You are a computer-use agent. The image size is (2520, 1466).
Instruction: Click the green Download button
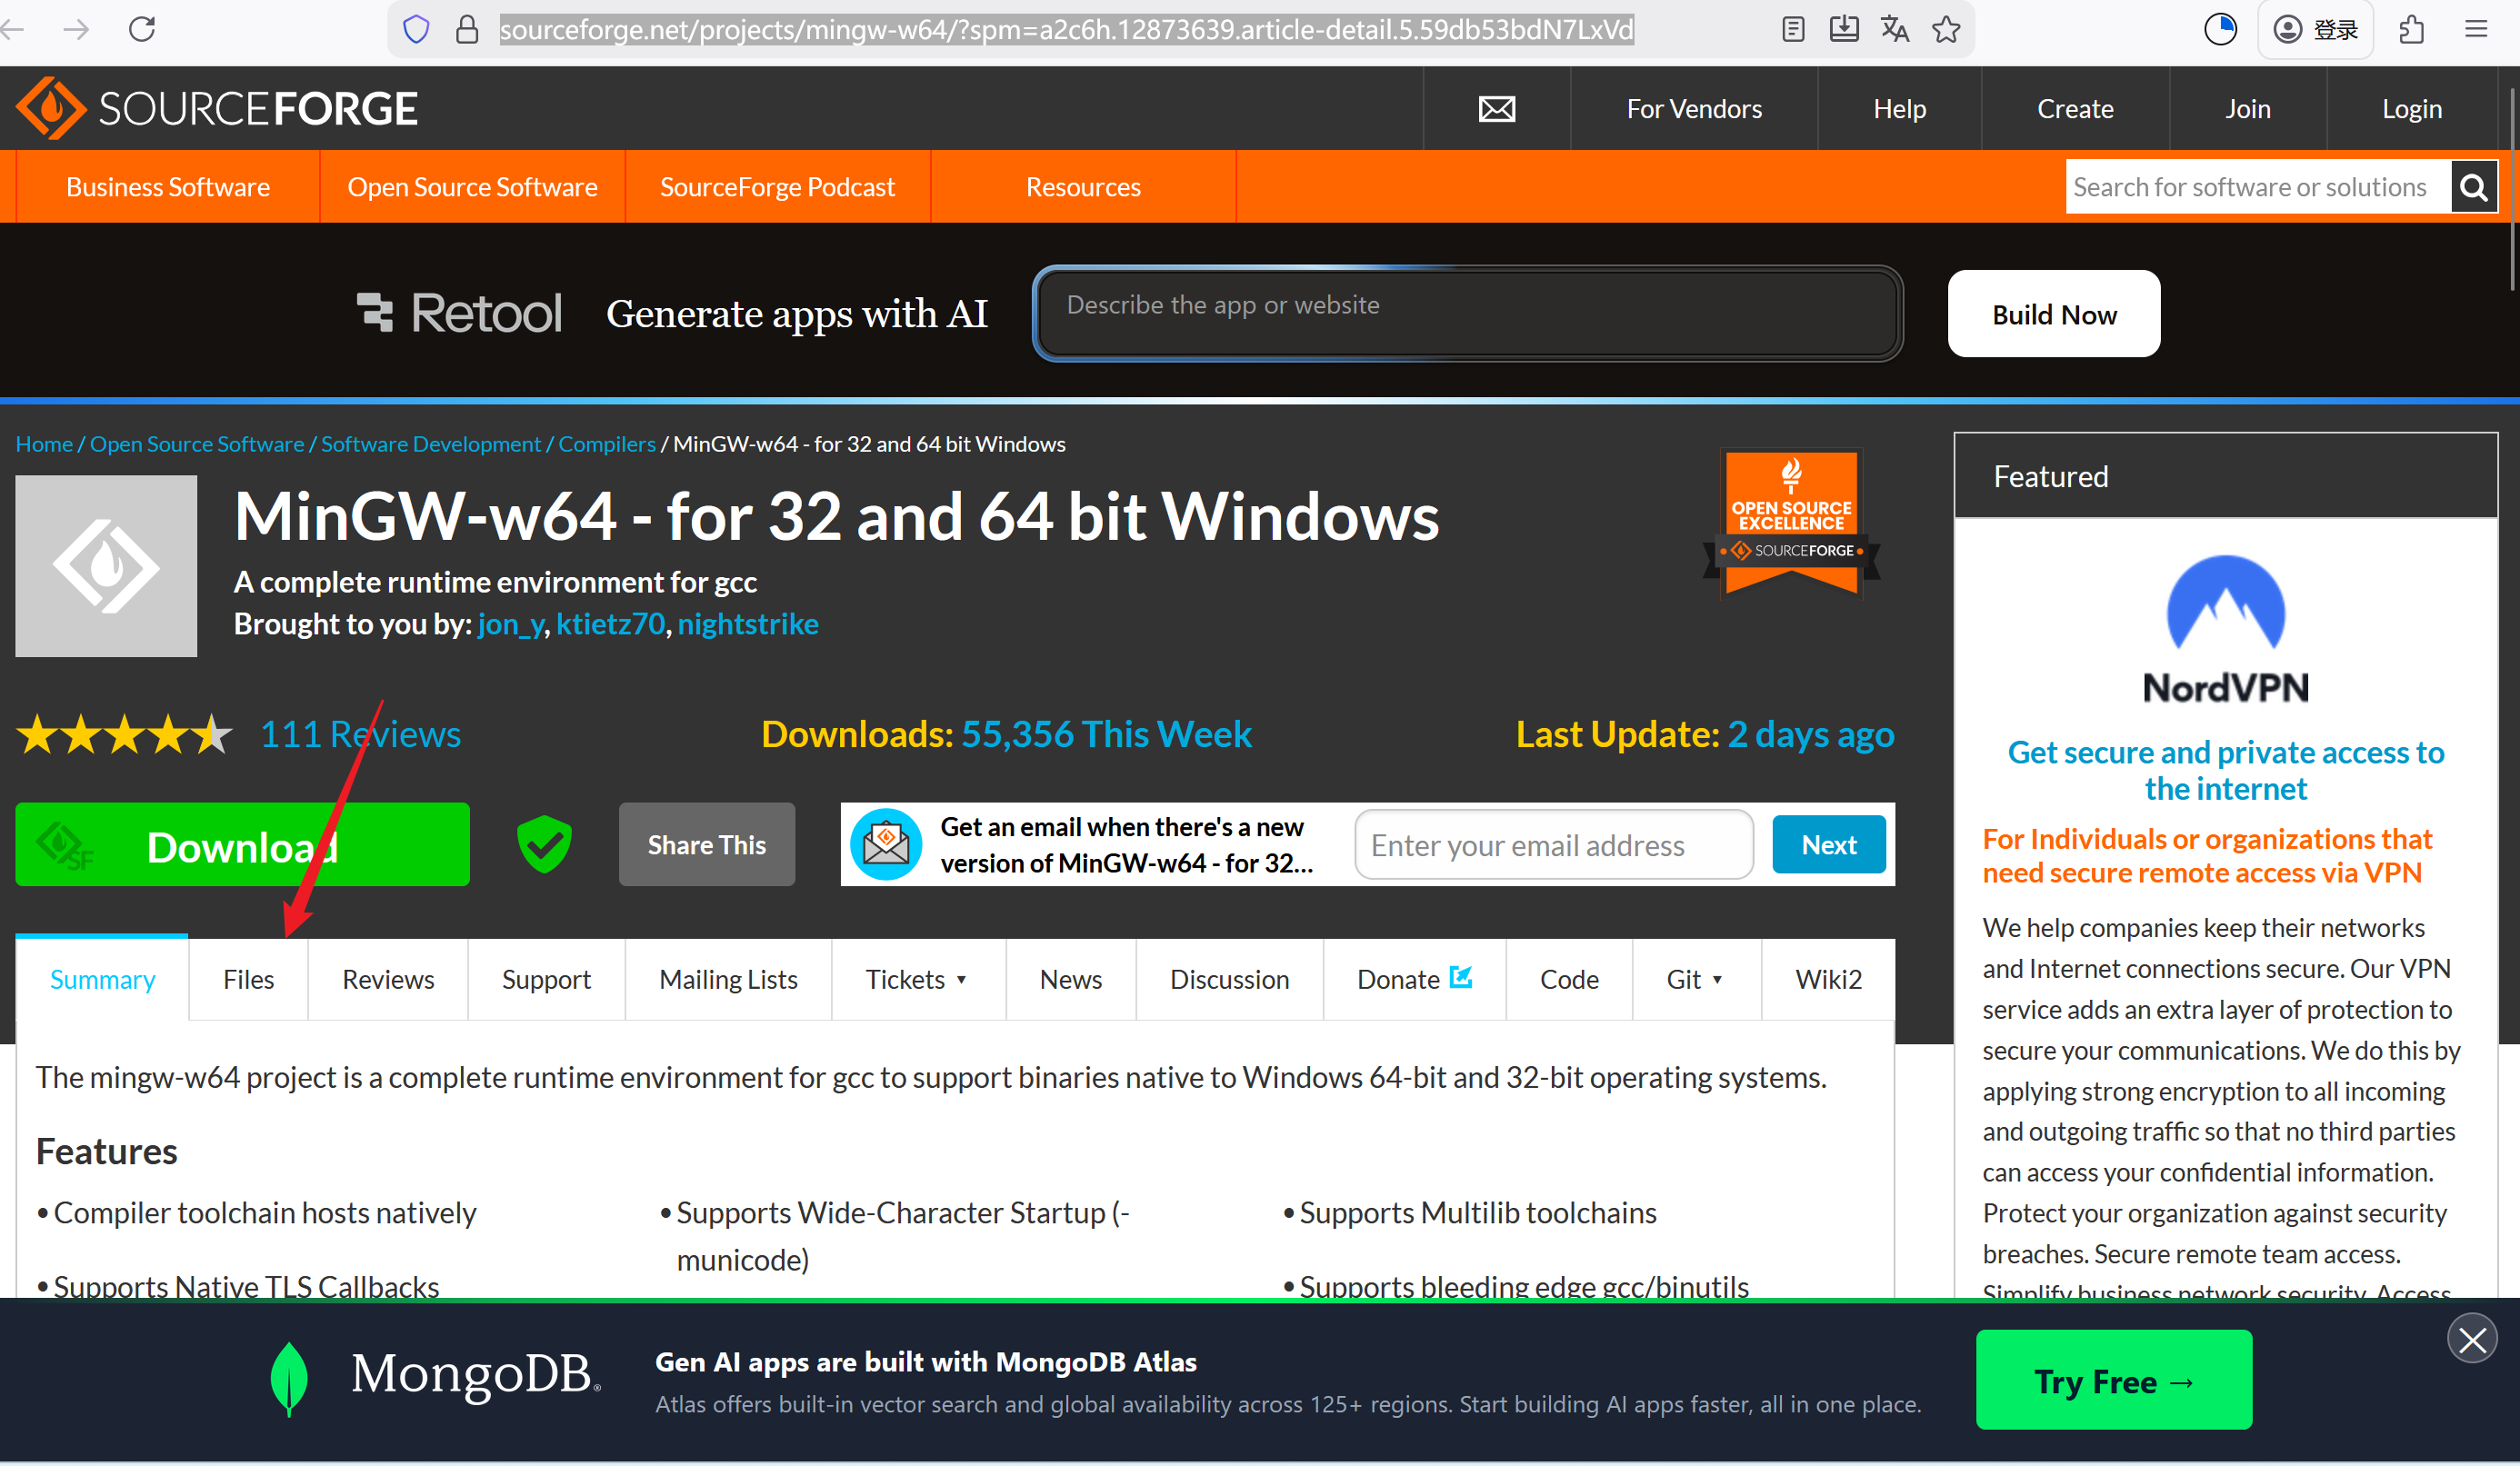tap(242, 845)
